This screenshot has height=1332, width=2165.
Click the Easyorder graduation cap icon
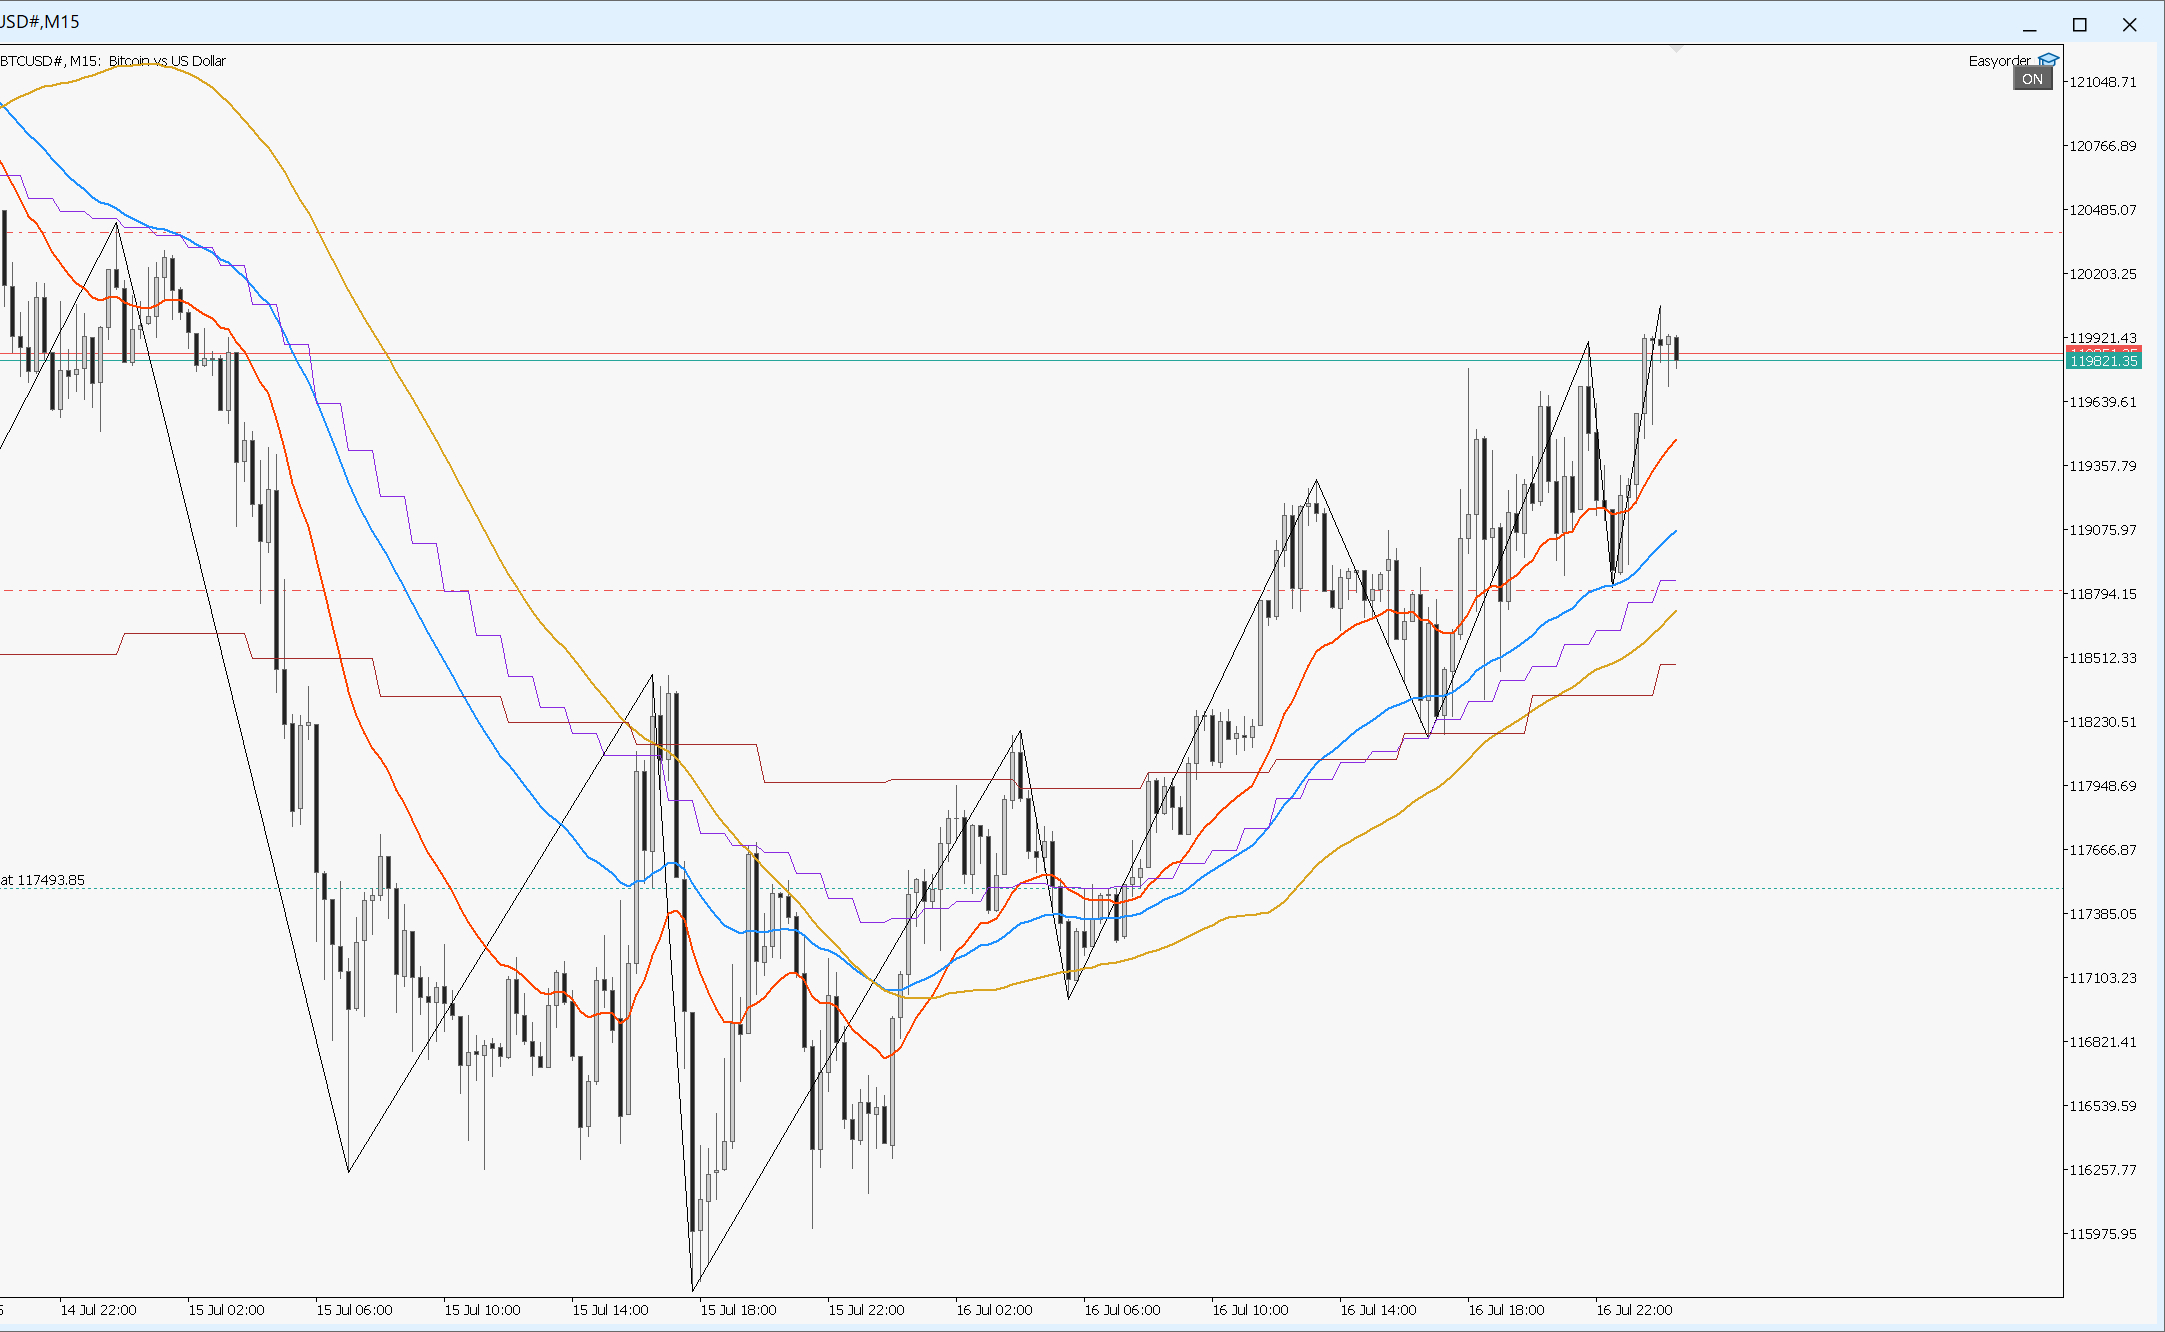pos(2048,60)
